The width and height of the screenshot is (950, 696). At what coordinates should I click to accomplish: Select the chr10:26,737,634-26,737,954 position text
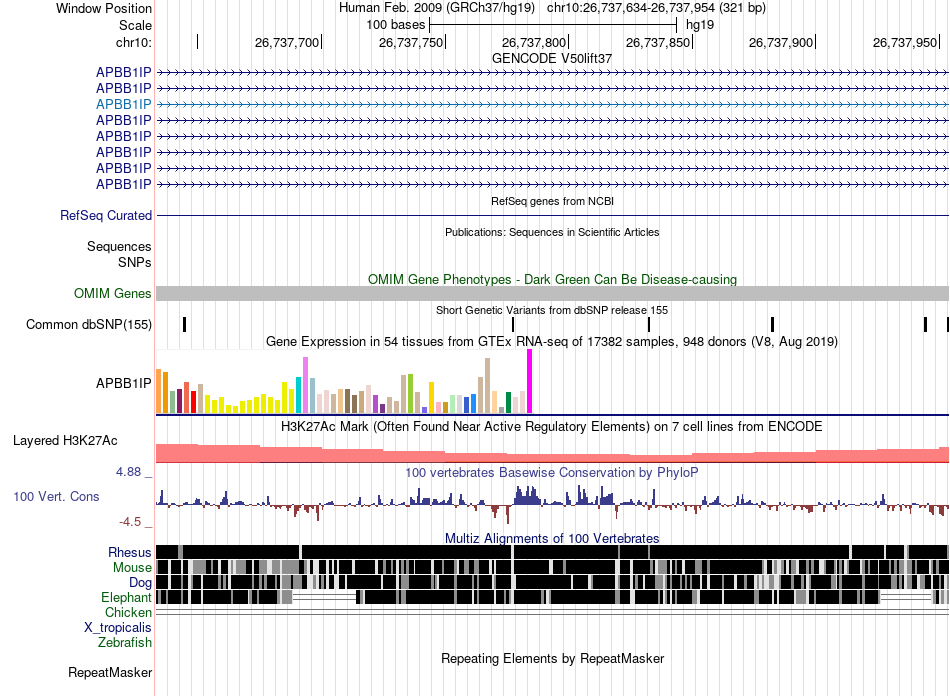[x=656, y=8]
